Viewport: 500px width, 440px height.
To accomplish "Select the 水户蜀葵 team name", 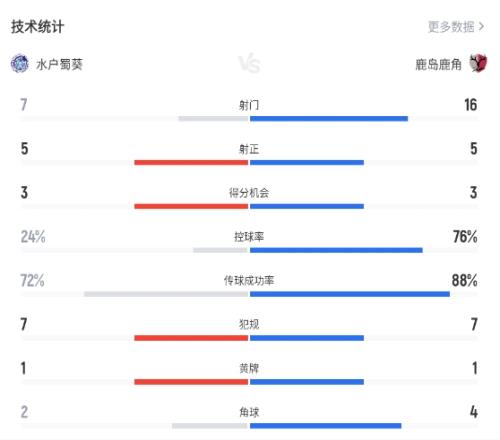I will pyautogui.click(x=59, y=64).
